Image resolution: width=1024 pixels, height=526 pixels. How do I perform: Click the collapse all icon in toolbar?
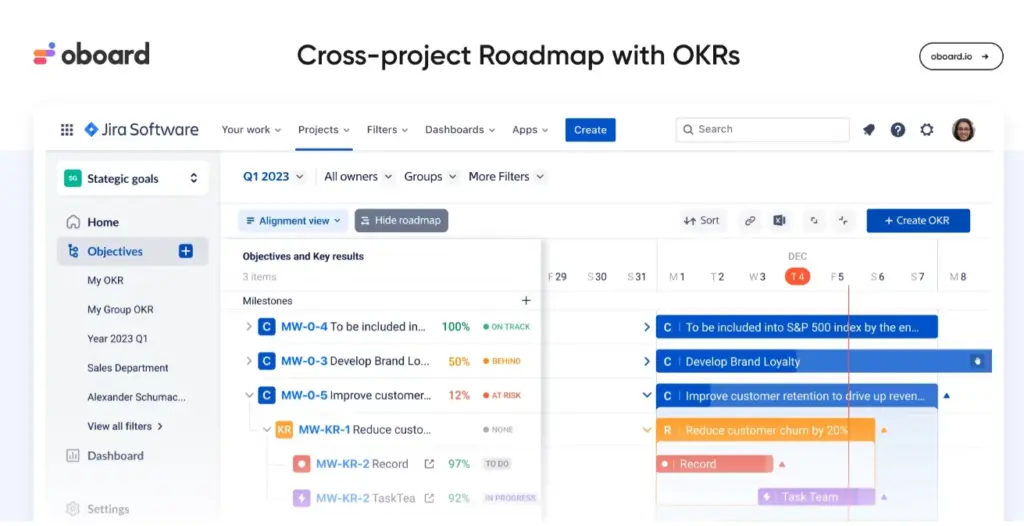(843, 221)
